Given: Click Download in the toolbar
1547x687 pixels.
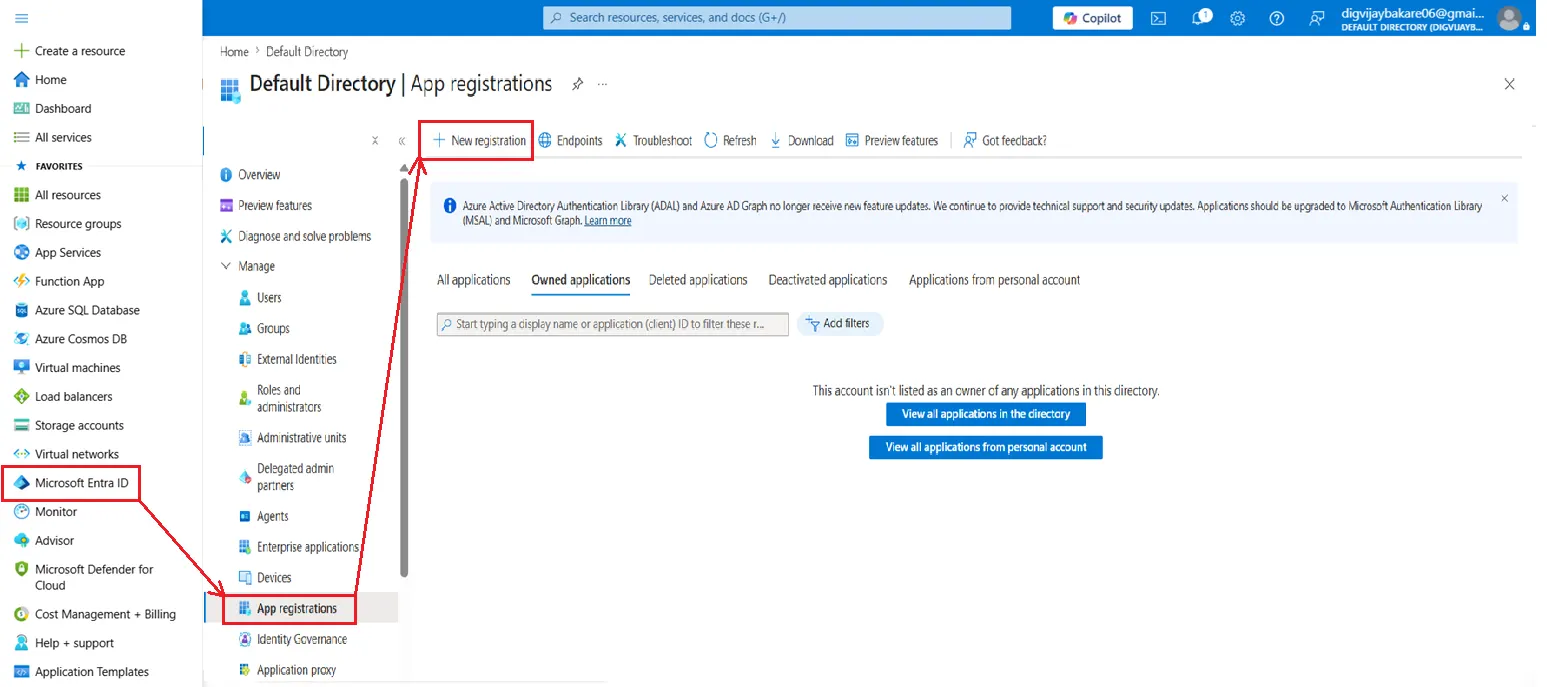Looking at the screenshot, I should pyautogui.click(x=801, y=141).
